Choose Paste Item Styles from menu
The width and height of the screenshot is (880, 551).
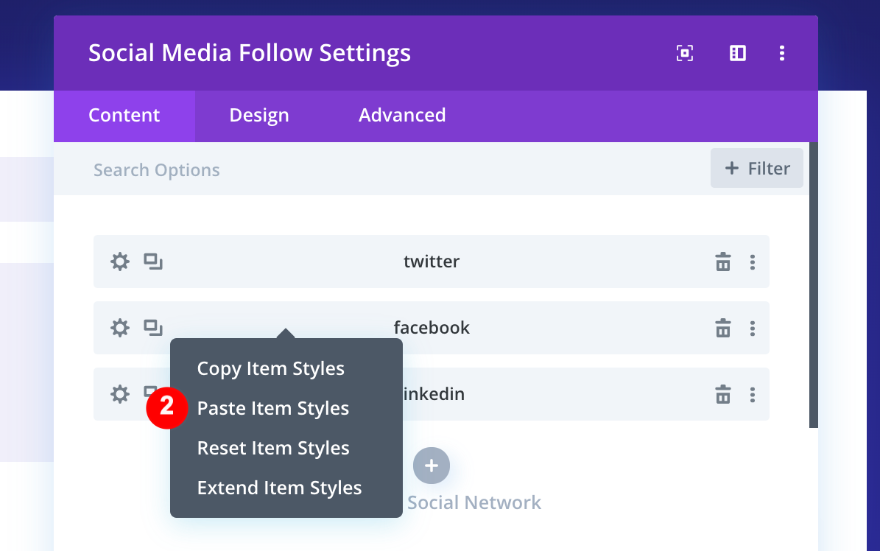pyautogui.click(x=273, y=408)
